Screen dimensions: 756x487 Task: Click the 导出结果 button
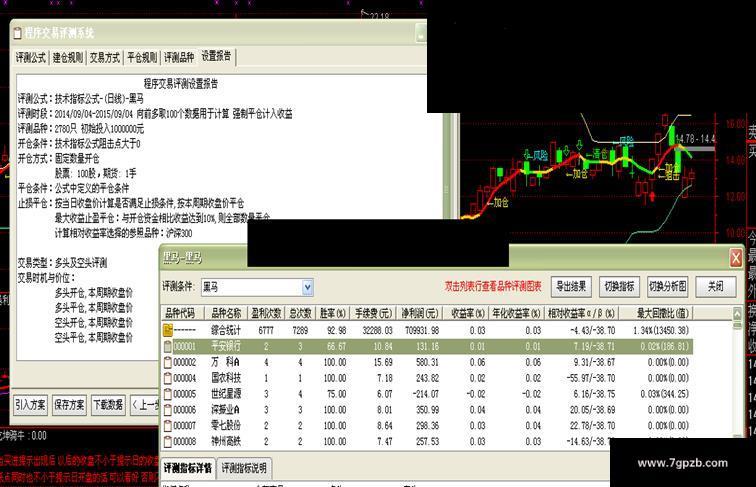[x=571, y=287]
